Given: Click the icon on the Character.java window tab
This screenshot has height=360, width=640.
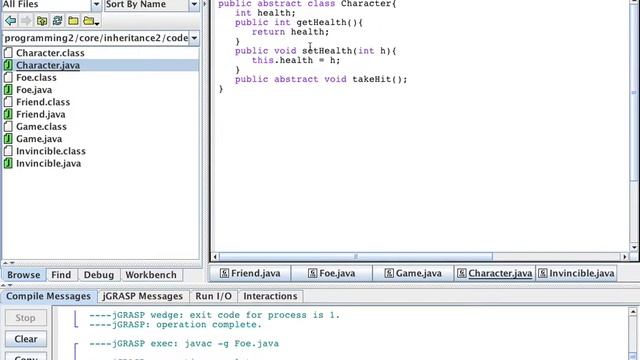Looking at the screenshot, I should (x=462, y=273).
